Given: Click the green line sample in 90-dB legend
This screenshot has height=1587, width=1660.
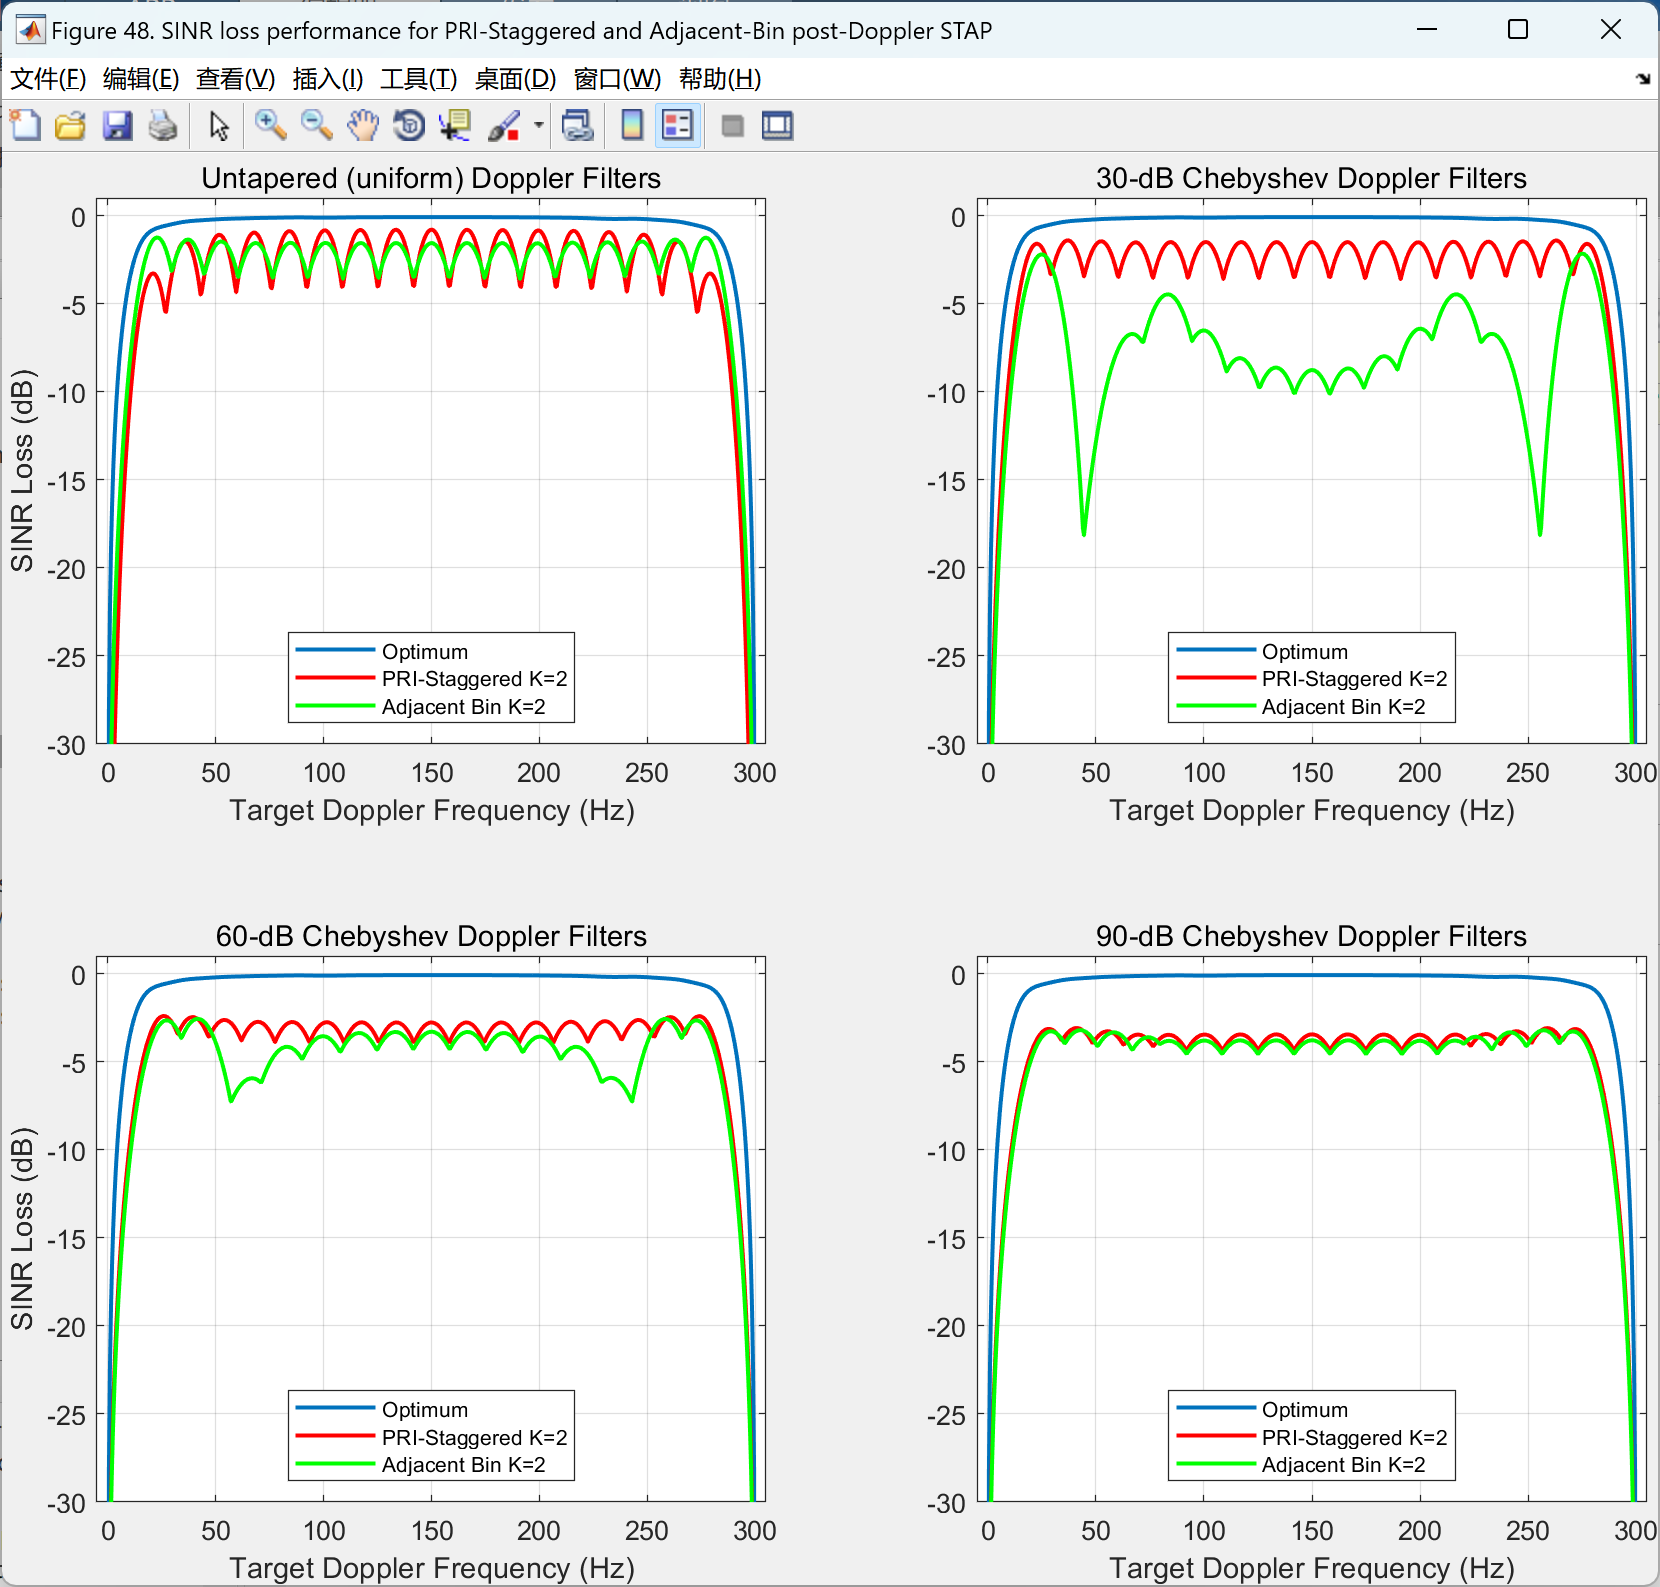Looking at the screenshot, I should pyautogui.click(x=1215, y=1464).
